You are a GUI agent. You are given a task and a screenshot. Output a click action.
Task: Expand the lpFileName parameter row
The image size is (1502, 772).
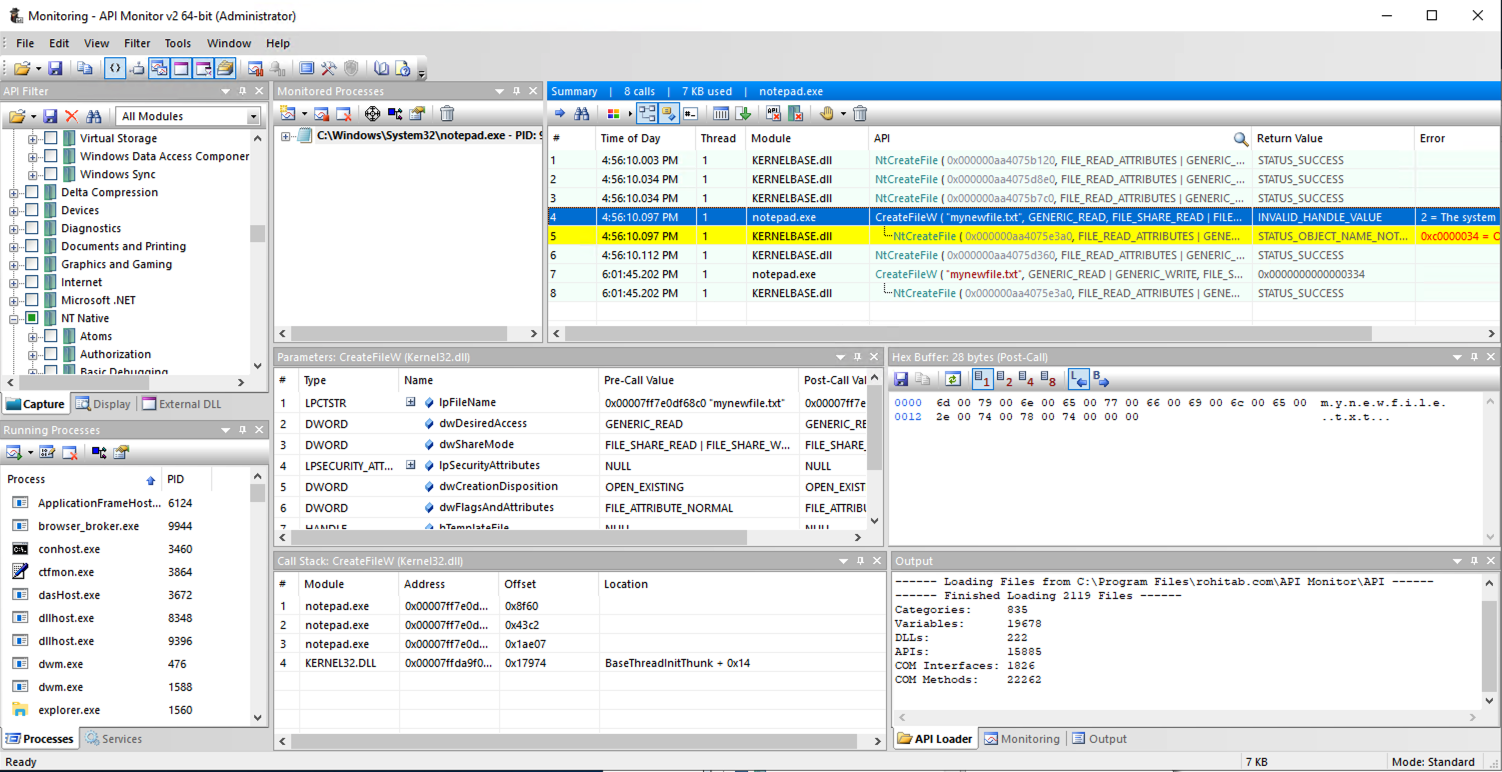coord(410,402)
